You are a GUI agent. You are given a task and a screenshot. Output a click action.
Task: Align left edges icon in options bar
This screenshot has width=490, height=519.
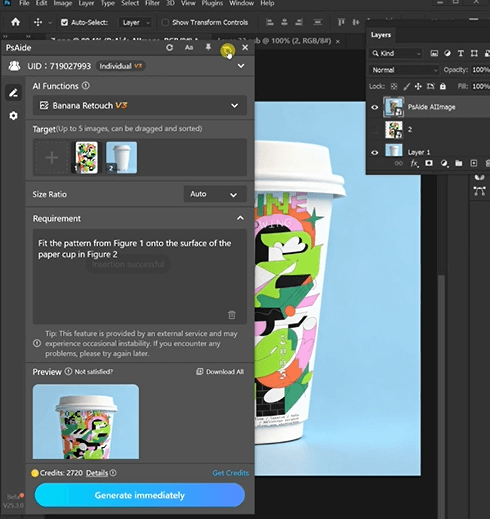click(270, 22)
